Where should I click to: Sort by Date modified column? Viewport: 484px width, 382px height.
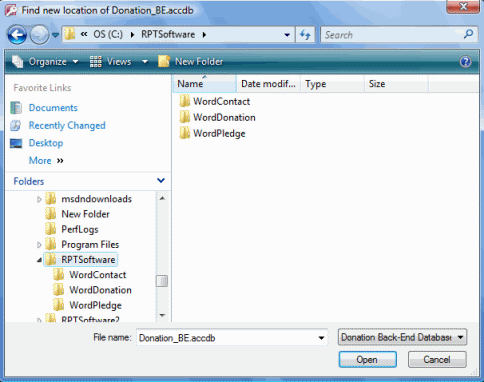click(x=268, y=84)
